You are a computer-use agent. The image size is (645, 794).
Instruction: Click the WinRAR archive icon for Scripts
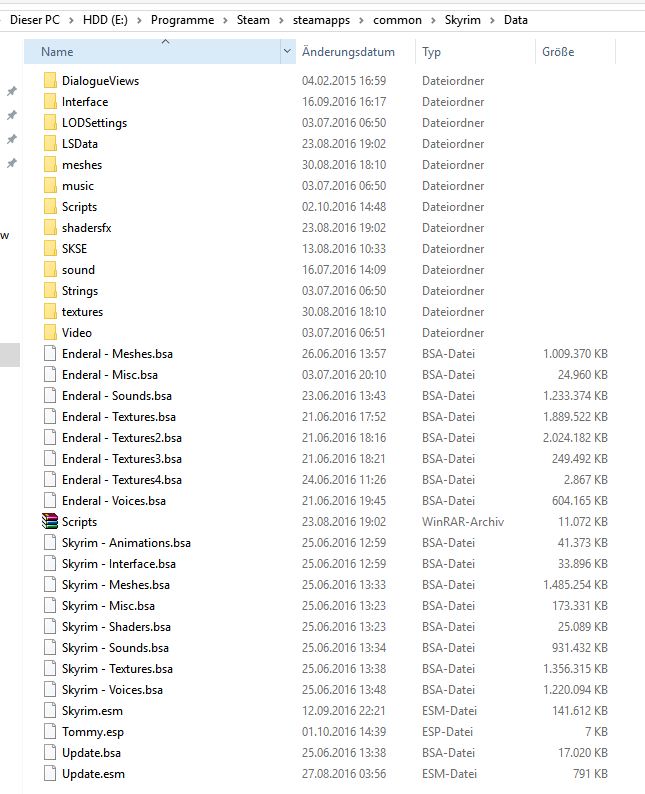click(50, 521)
